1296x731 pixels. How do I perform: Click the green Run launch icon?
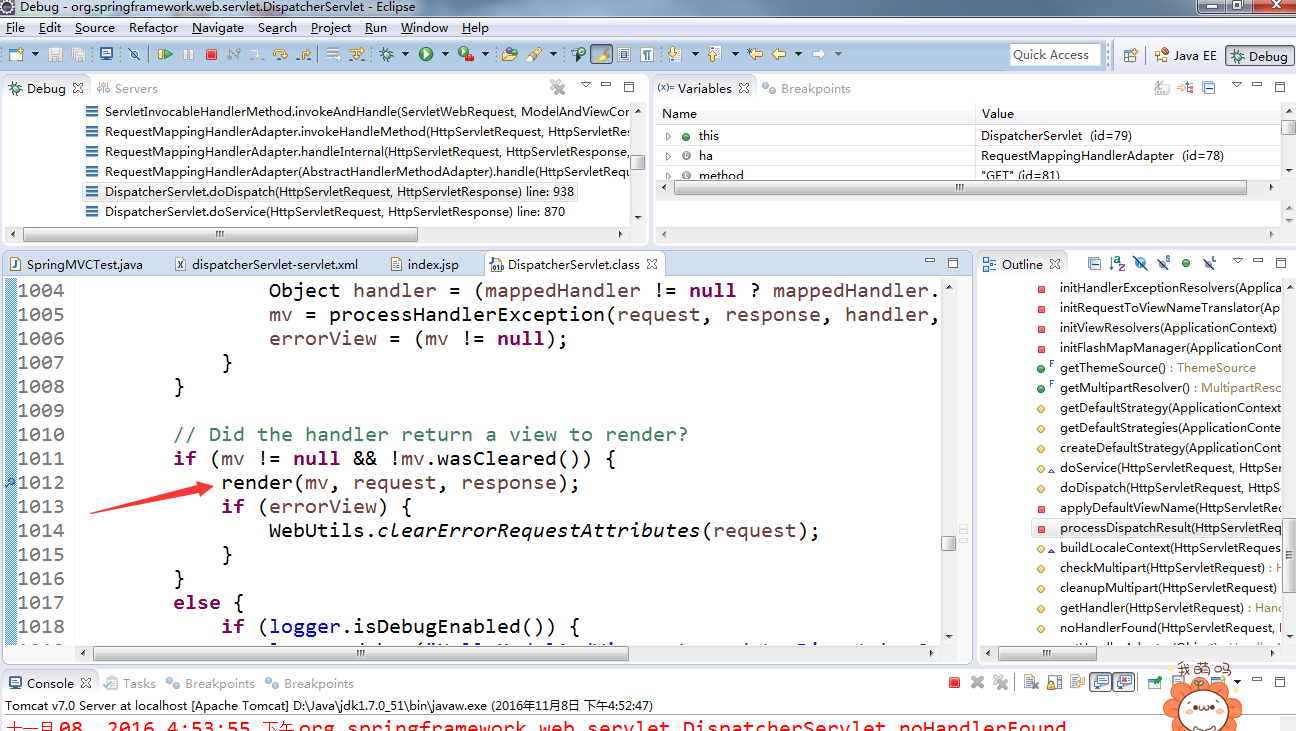pos(425,54)
